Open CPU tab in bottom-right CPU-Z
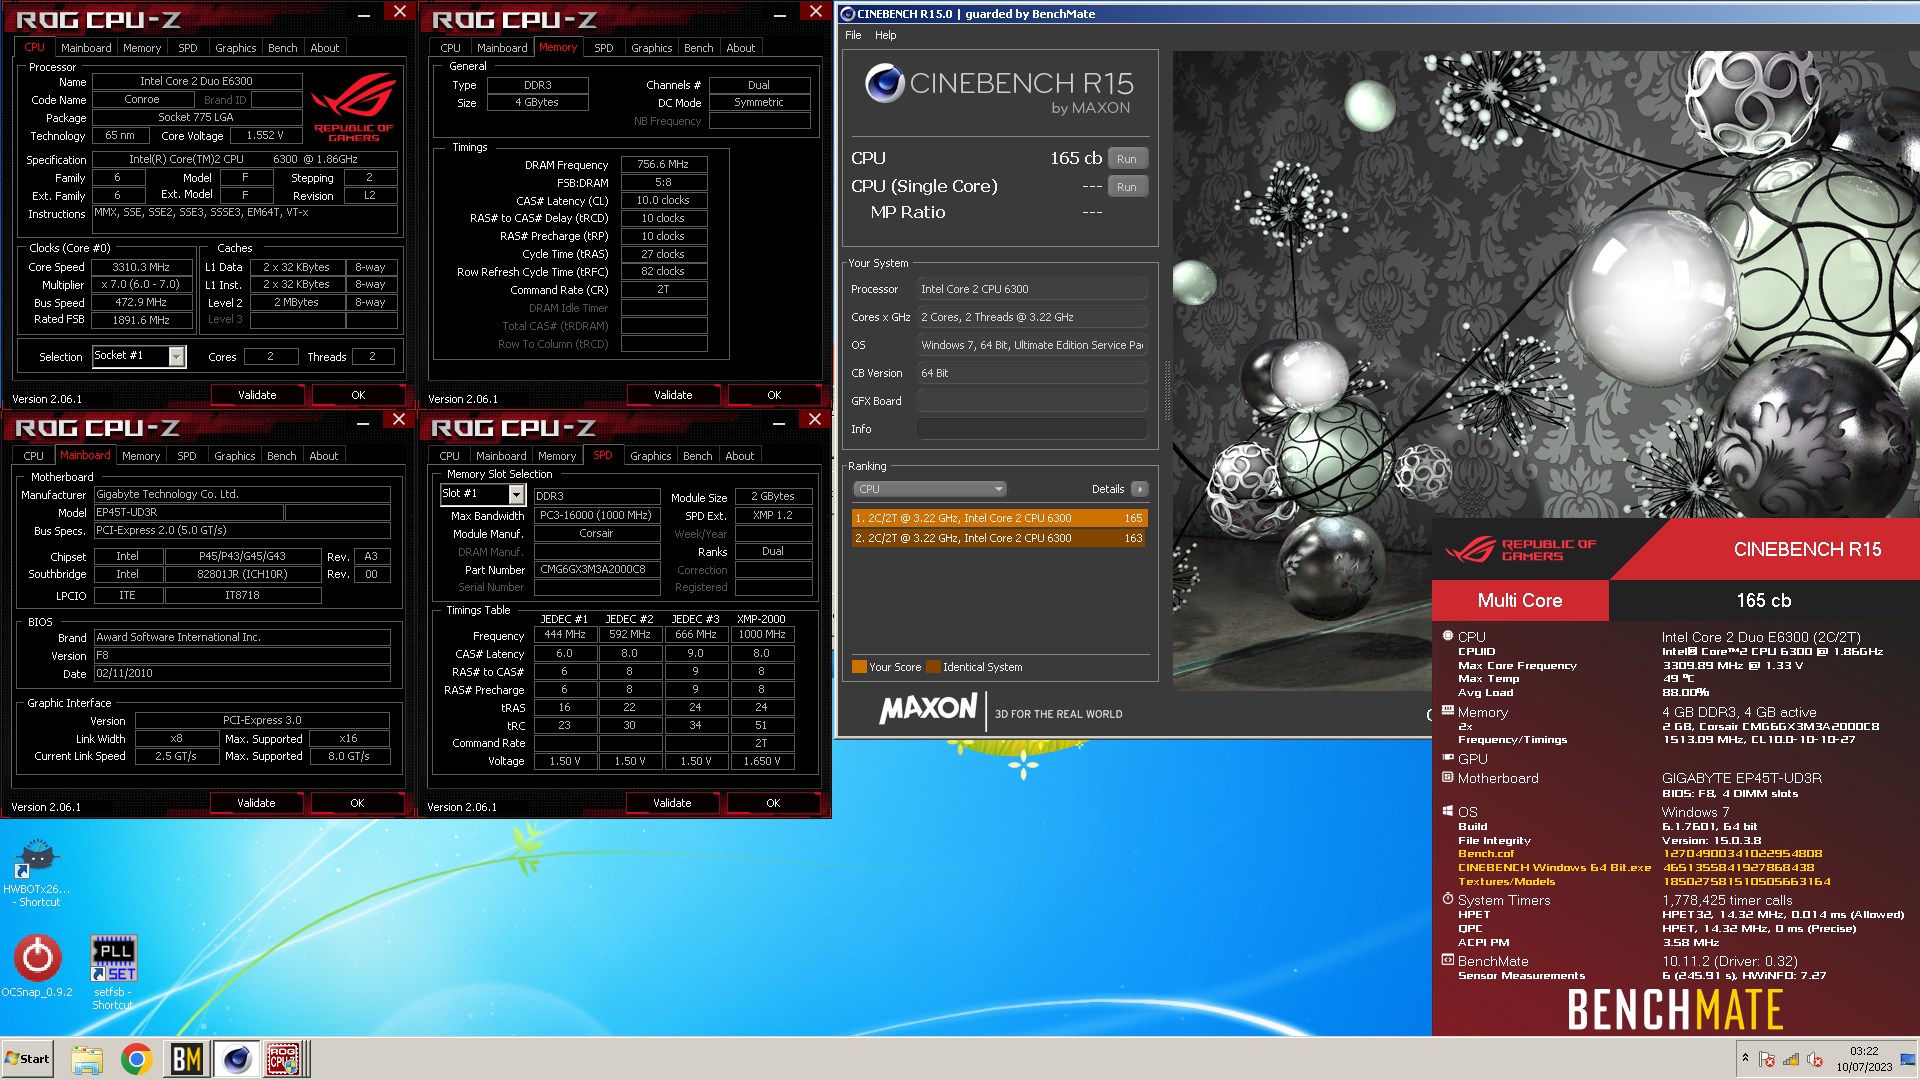The width and height of the screenshot is (1920, 1080). point(450,456)
